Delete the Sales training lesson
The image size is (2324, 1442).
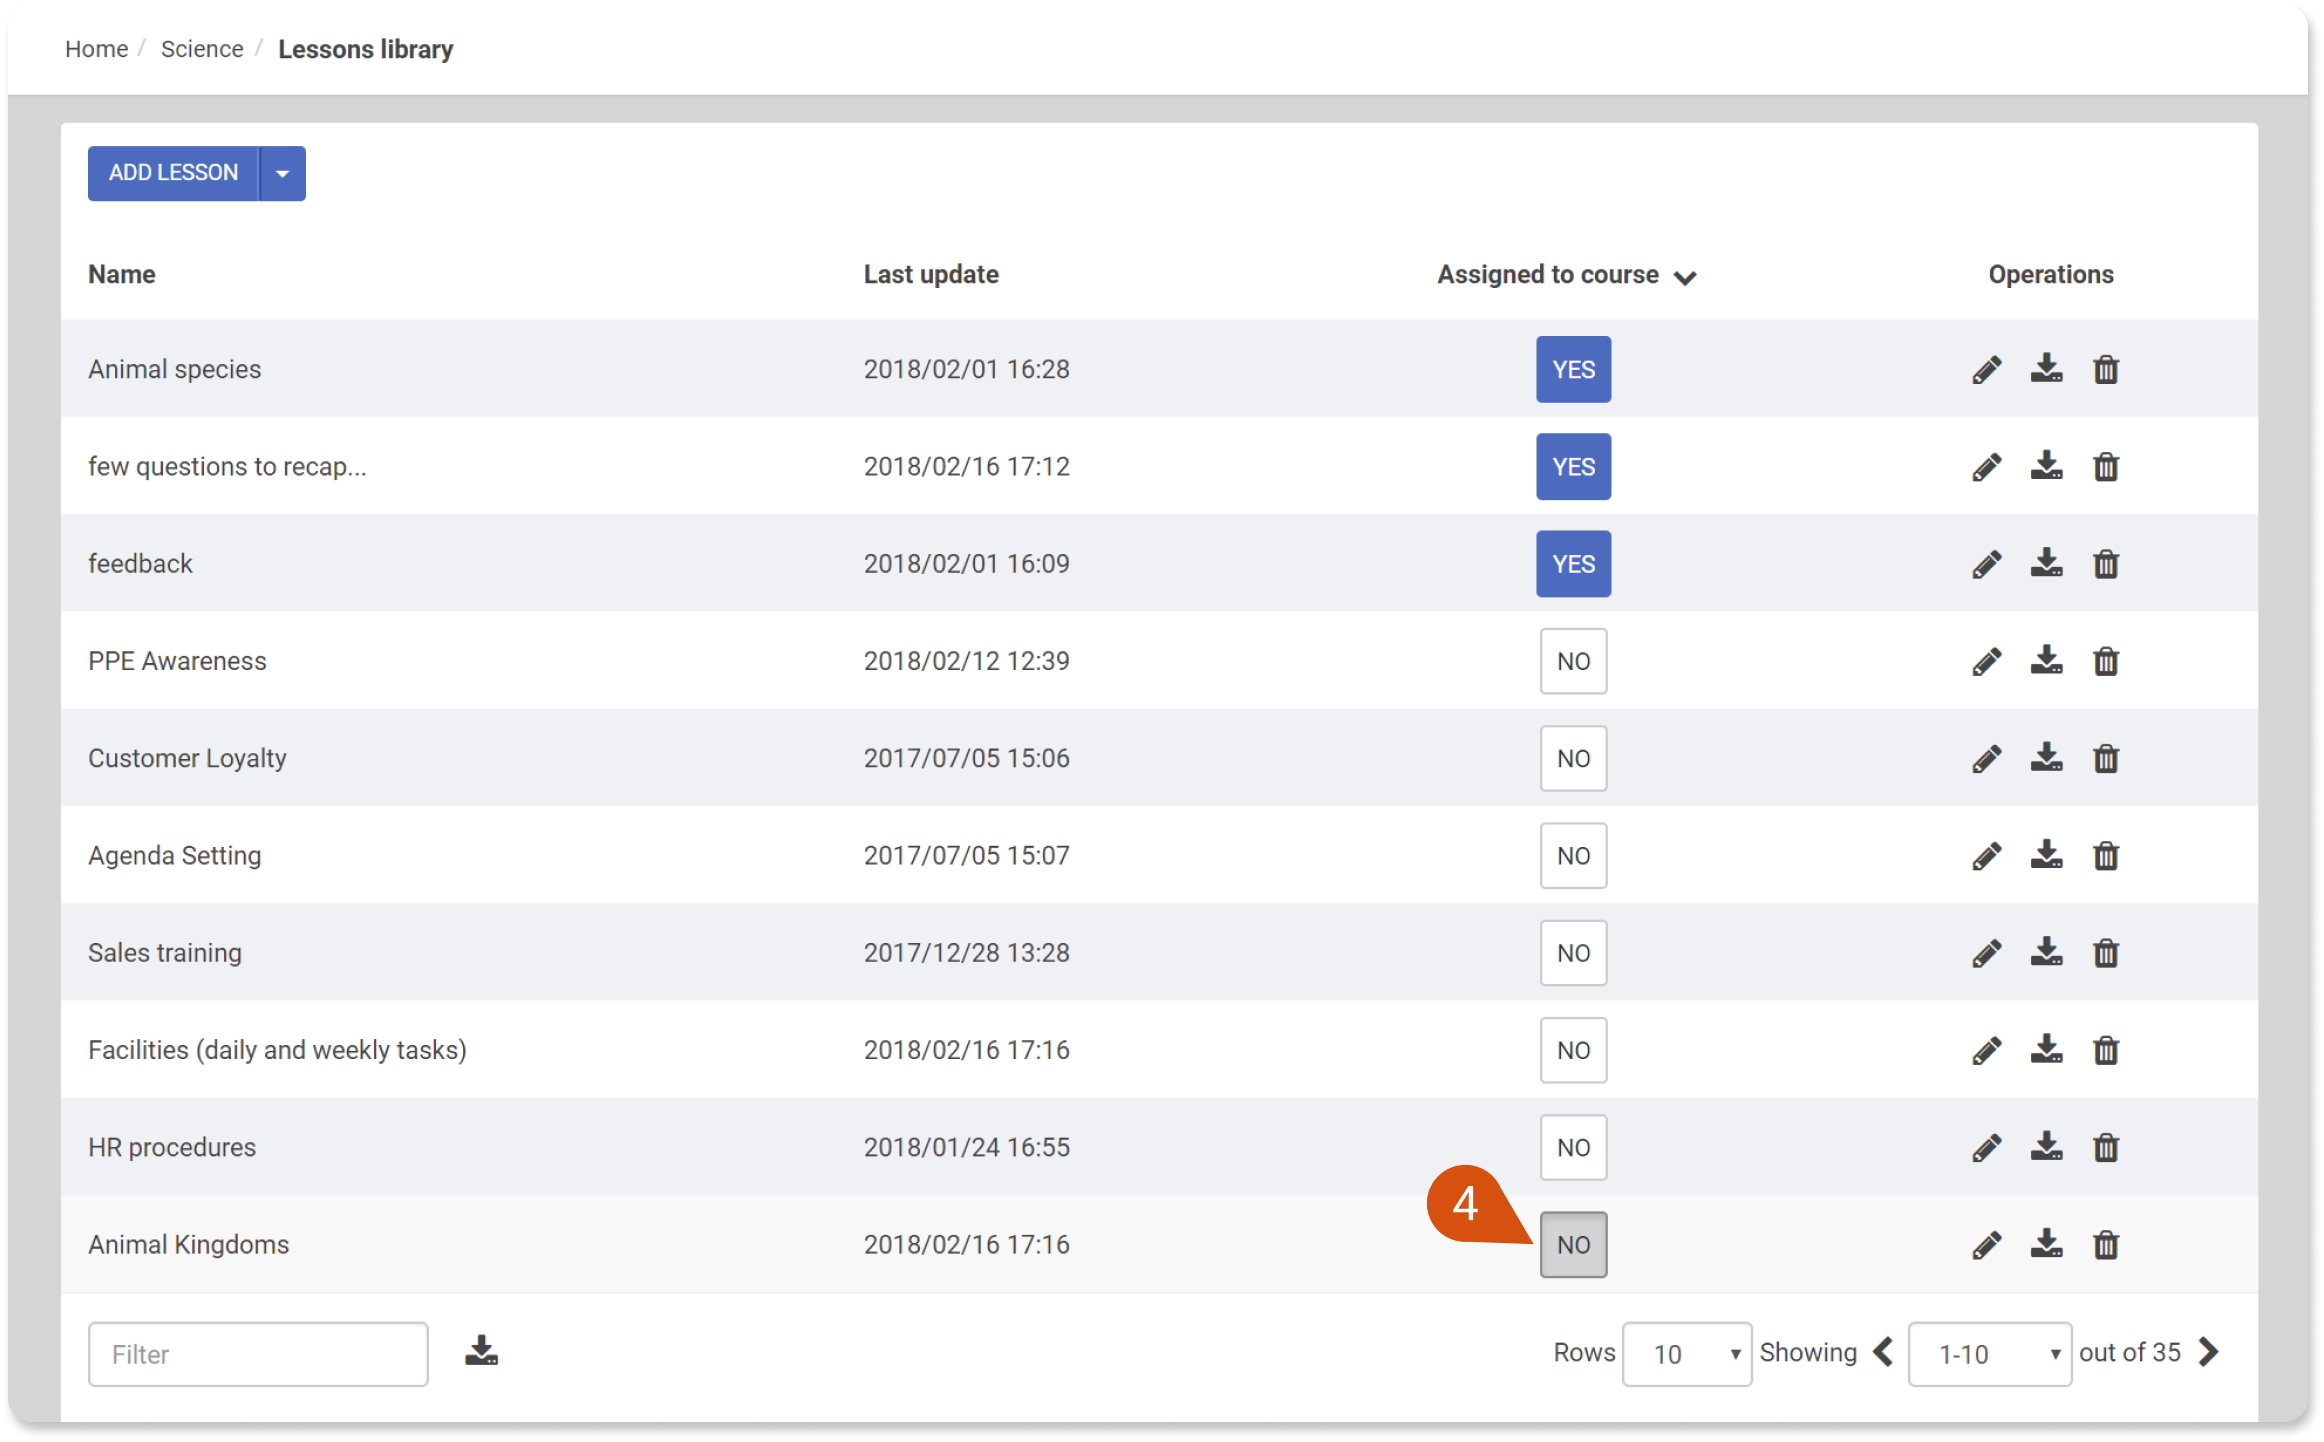click(2106, 953)
